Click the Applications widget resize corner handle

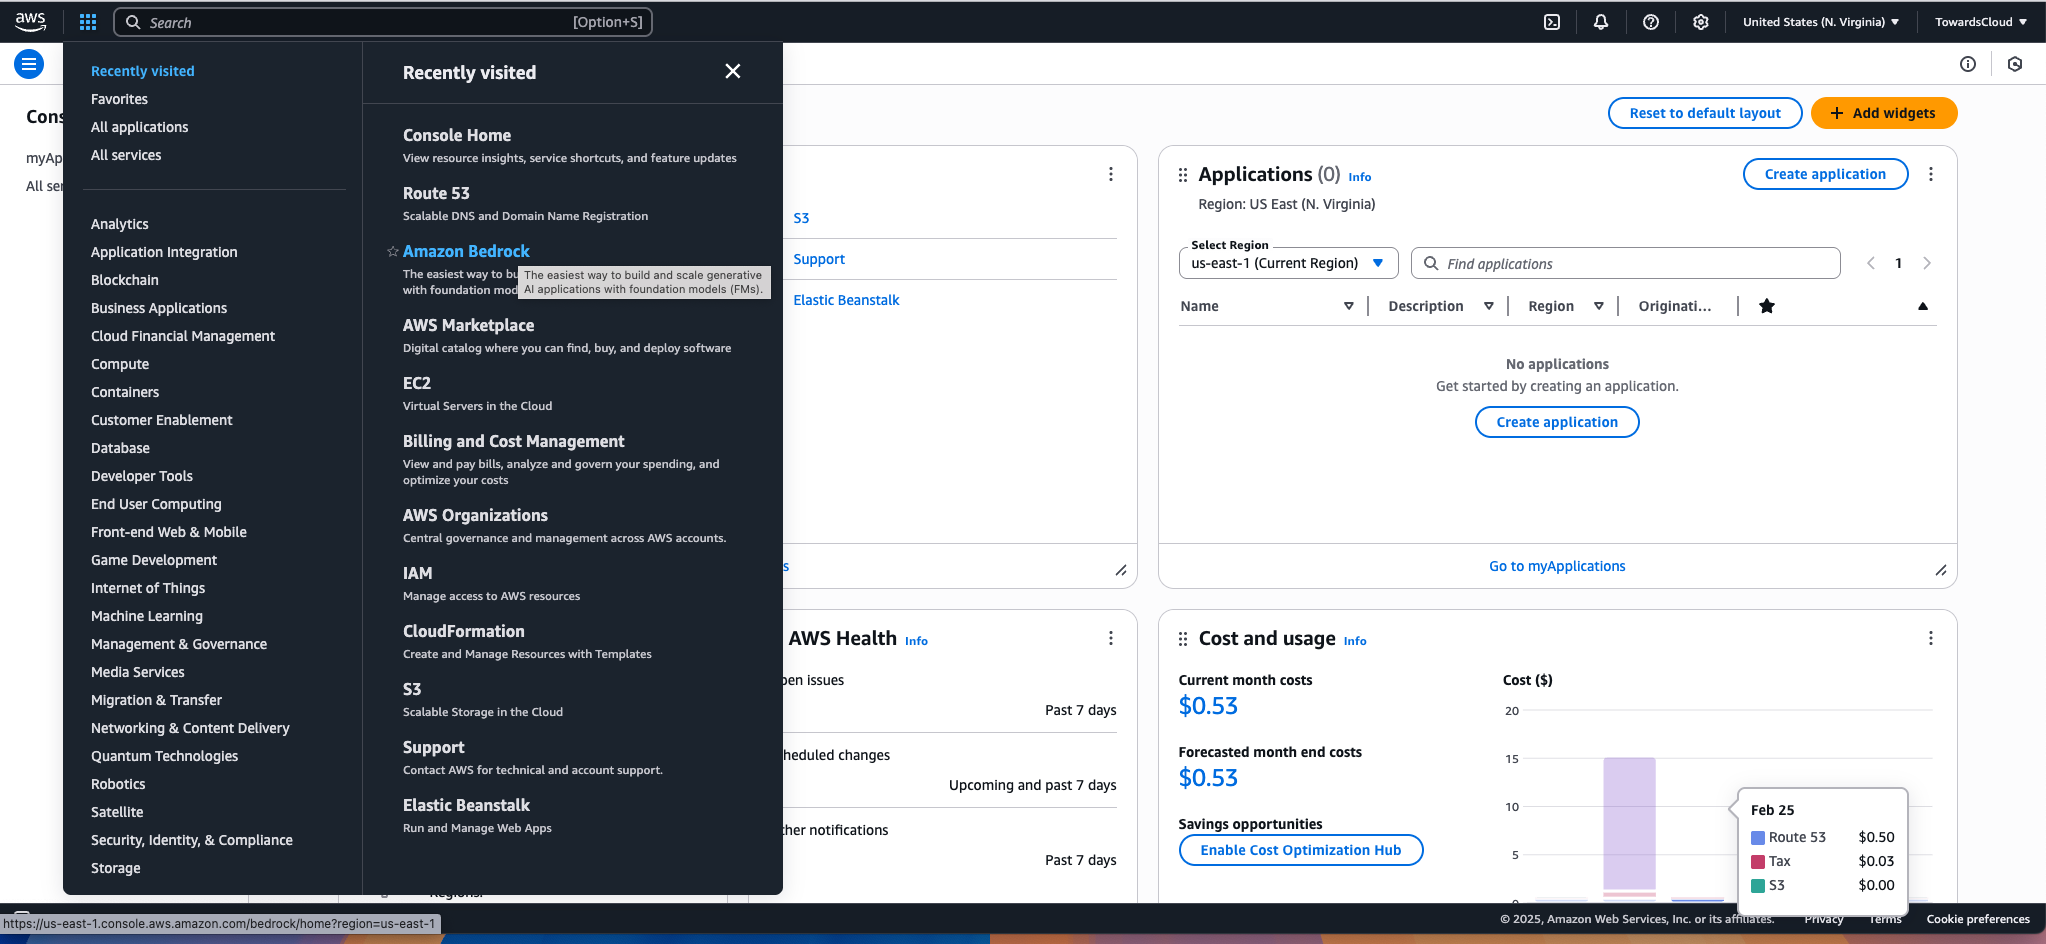(x=1941, y=570)
